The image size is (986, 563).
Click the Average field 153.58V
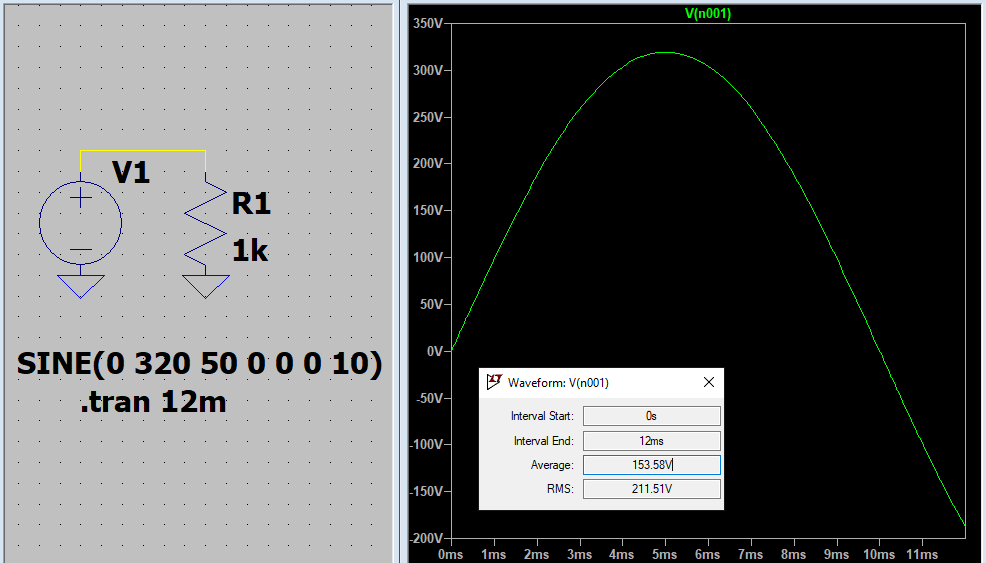coord(651,465)
